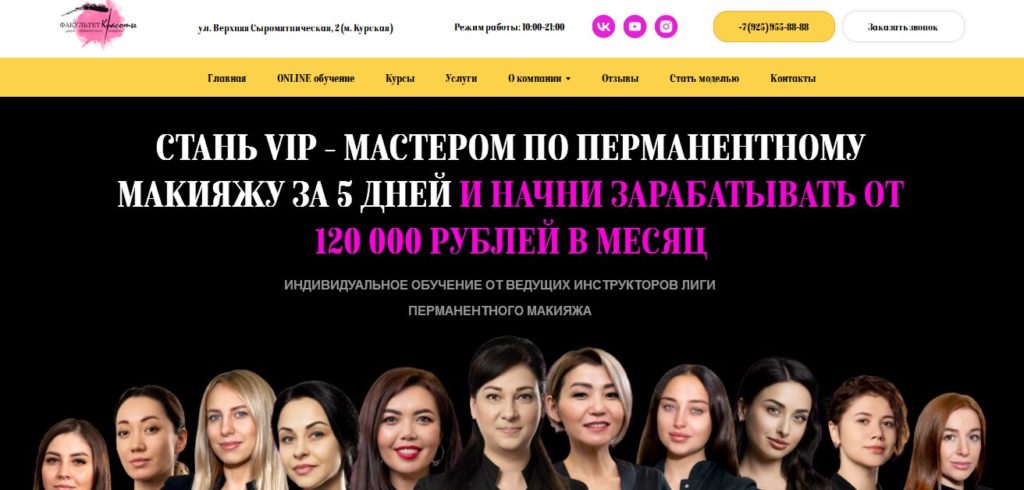Open the Курсы menu item
The image size is (1024, 490).
[x=400, y=78]
